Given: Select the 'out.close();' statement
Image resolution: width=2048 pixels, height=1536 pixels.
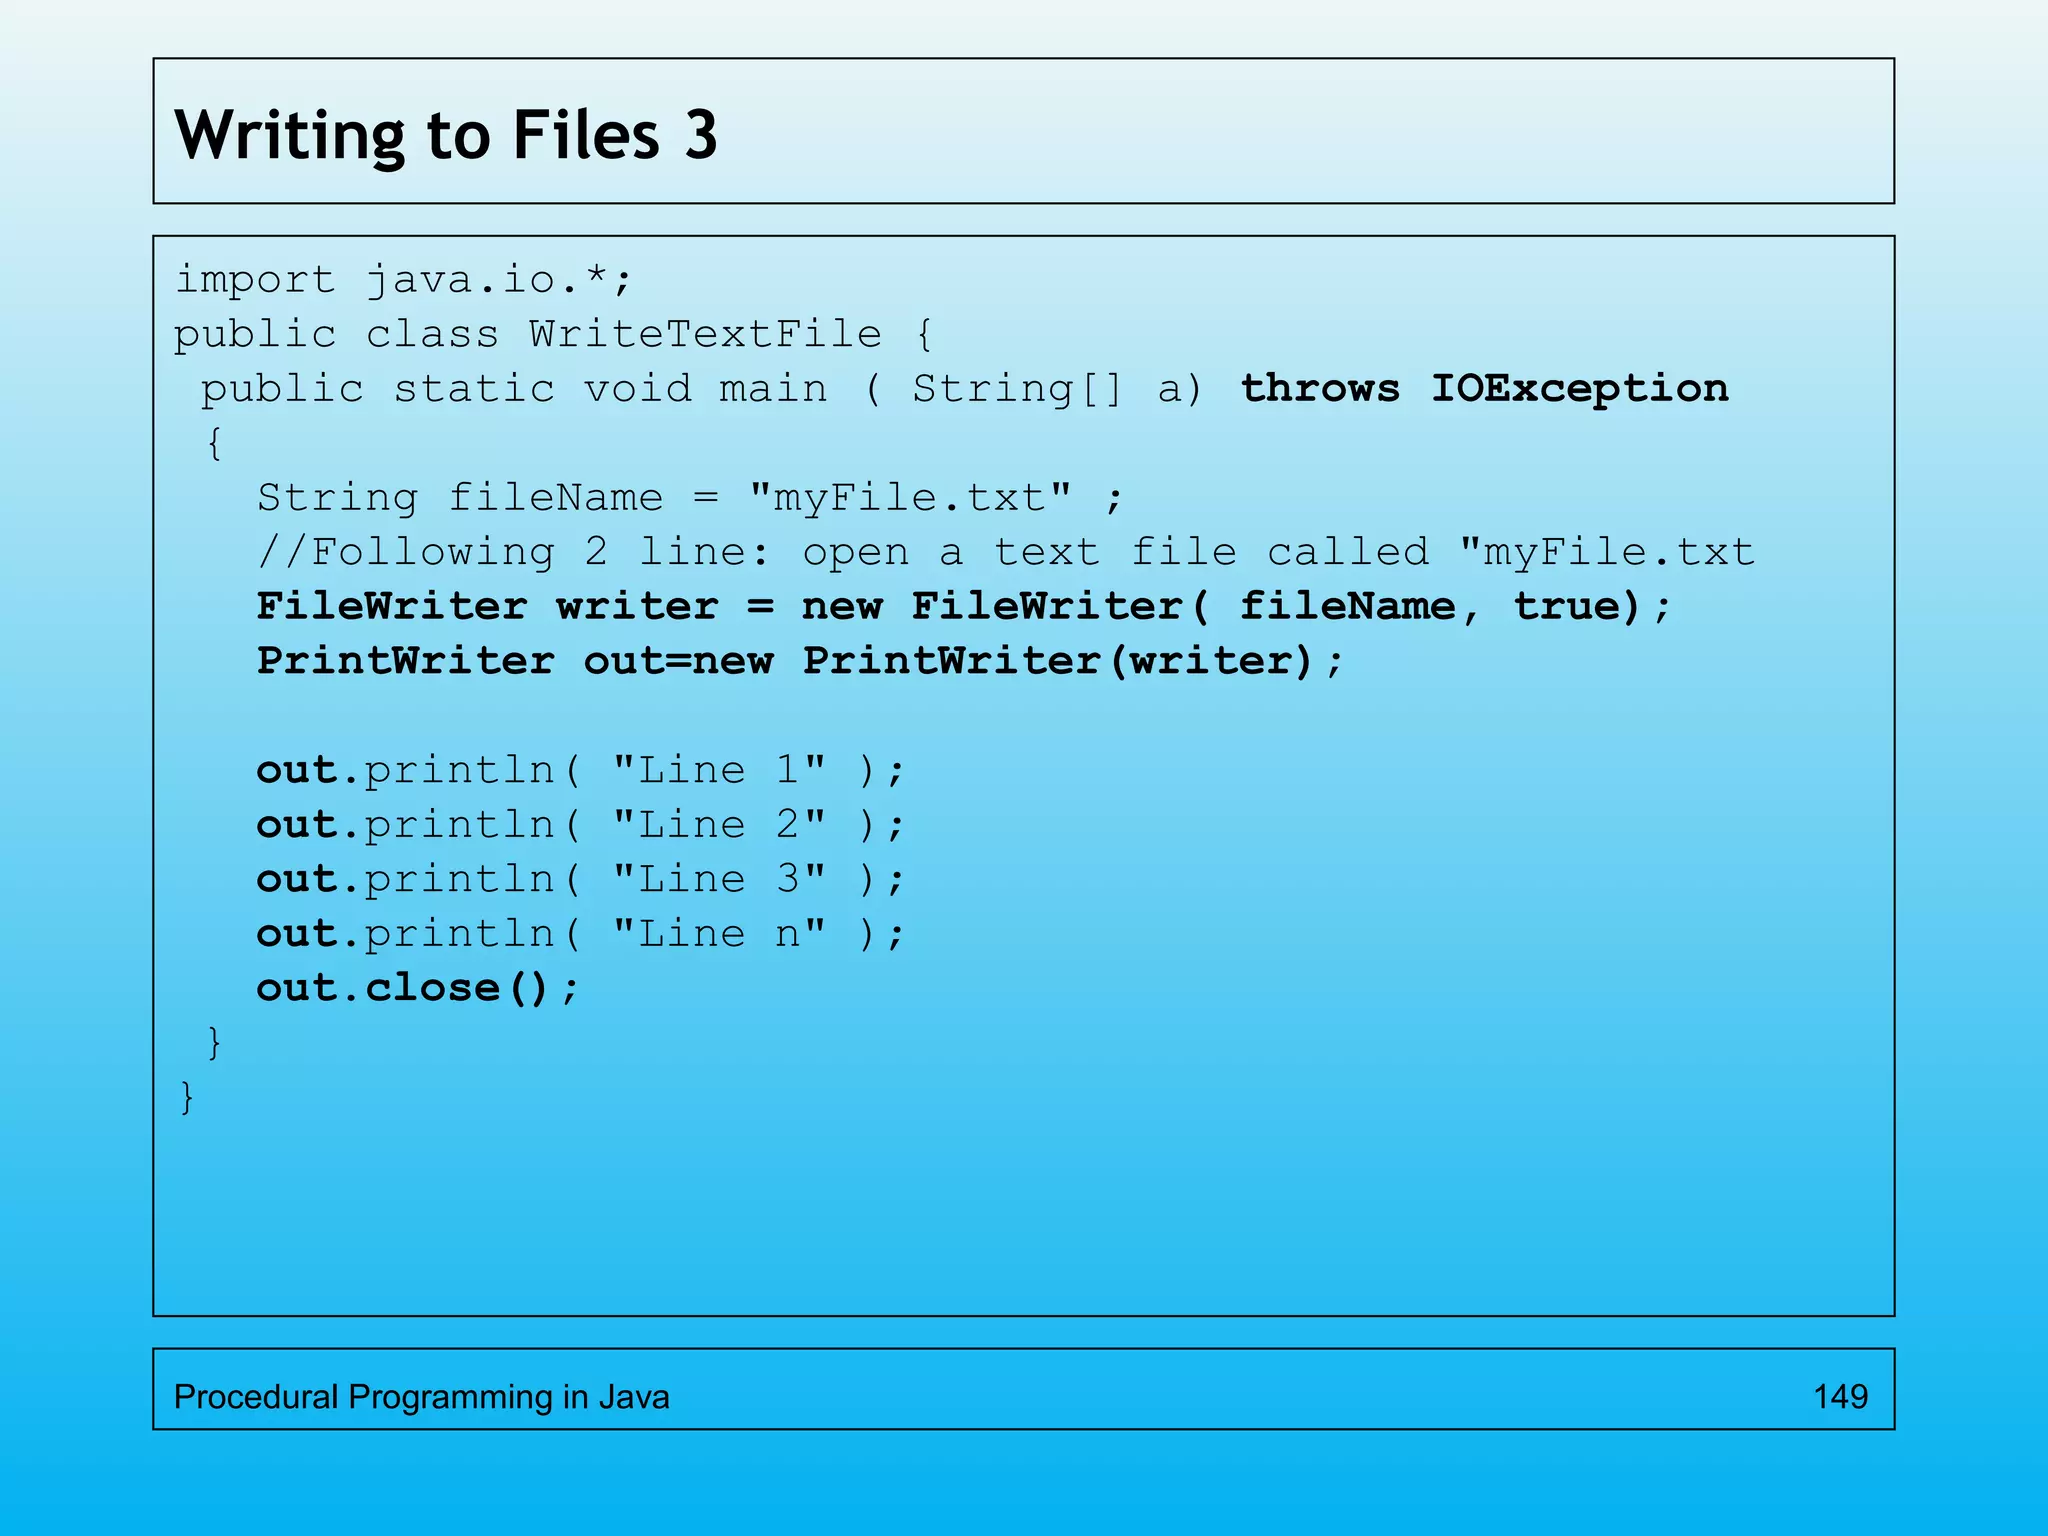Looking at the screenshot, I should (417, 988).
